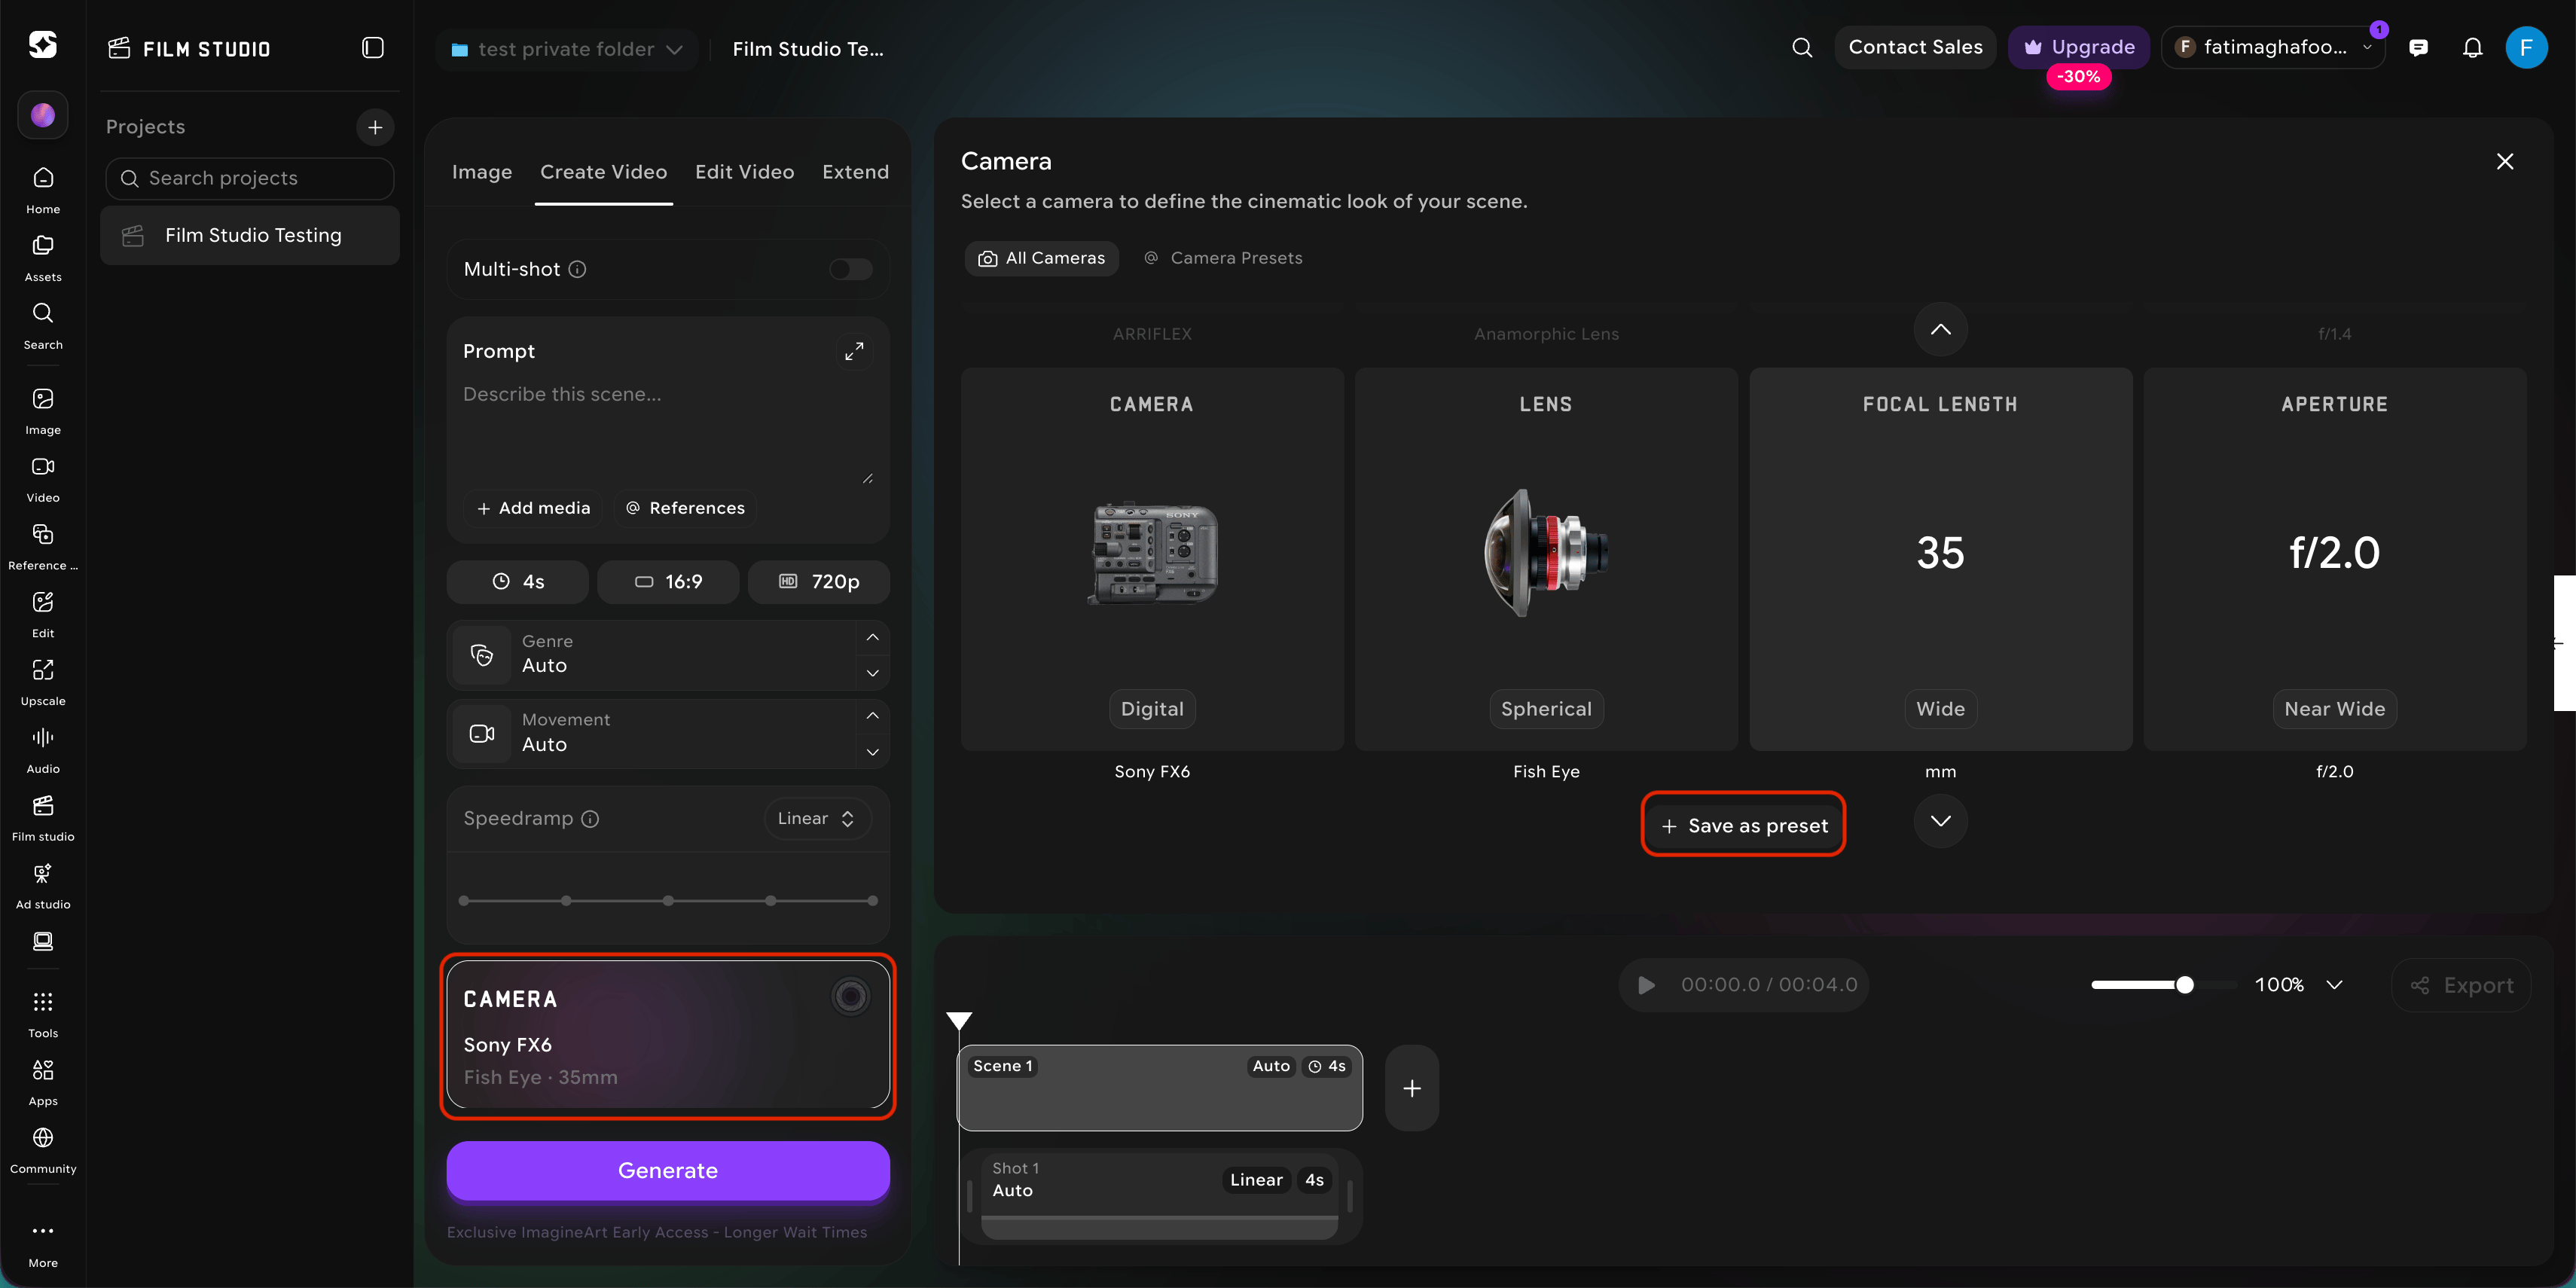This screenshot has width=2576, height=1288.
Task: Show the Multi-shot info tooltip
Action: coord(577,269)
